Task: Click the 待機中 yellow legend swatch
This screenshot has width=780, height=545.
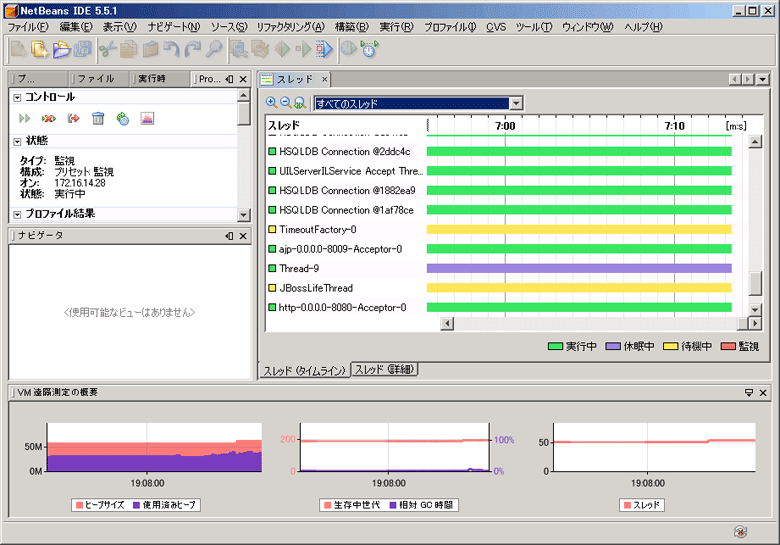Action: point(671,346)
